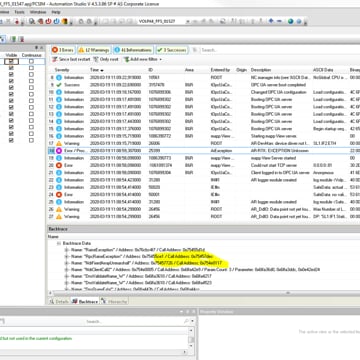Click the warning icon on log row 26
This screenshot has width=360, height=360.
59,209
